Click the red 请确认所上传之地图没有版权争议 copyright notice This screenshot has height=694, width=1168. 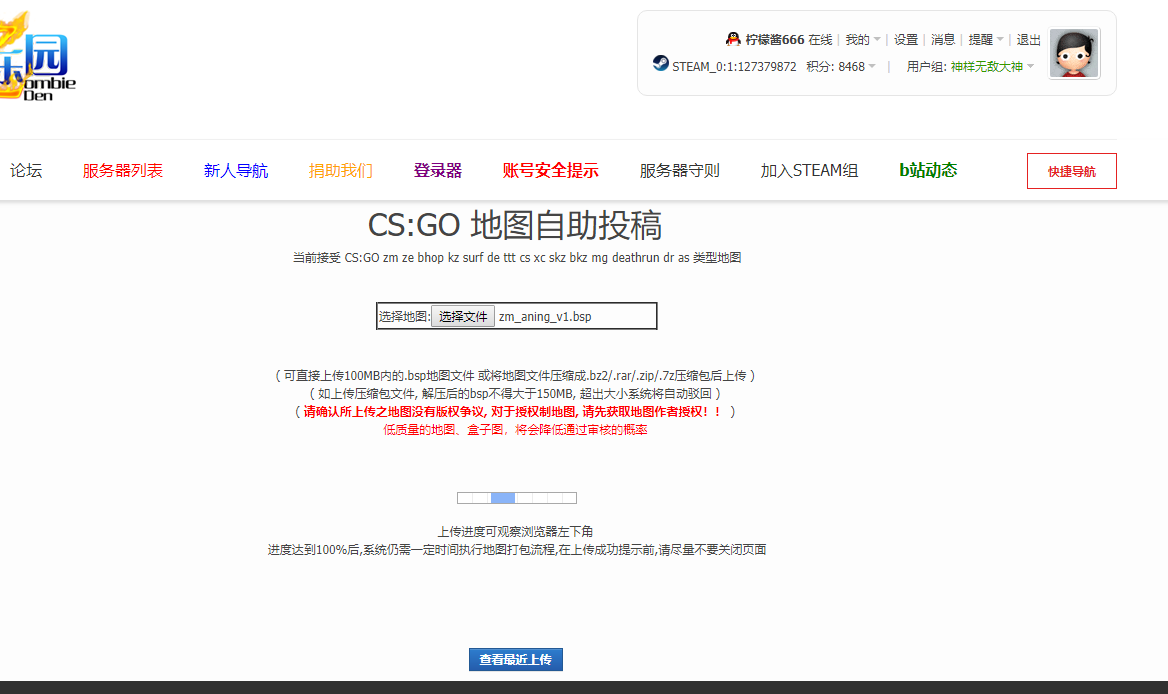512,412
